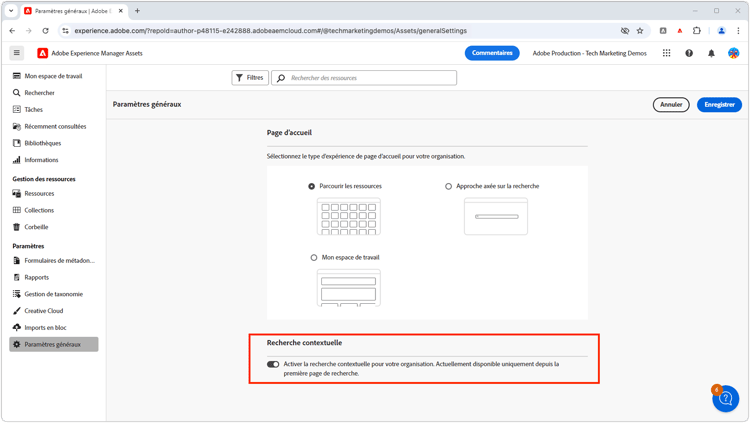
Task: Click the Paramètres généraux gear icon
Action: tap(17, 344)
